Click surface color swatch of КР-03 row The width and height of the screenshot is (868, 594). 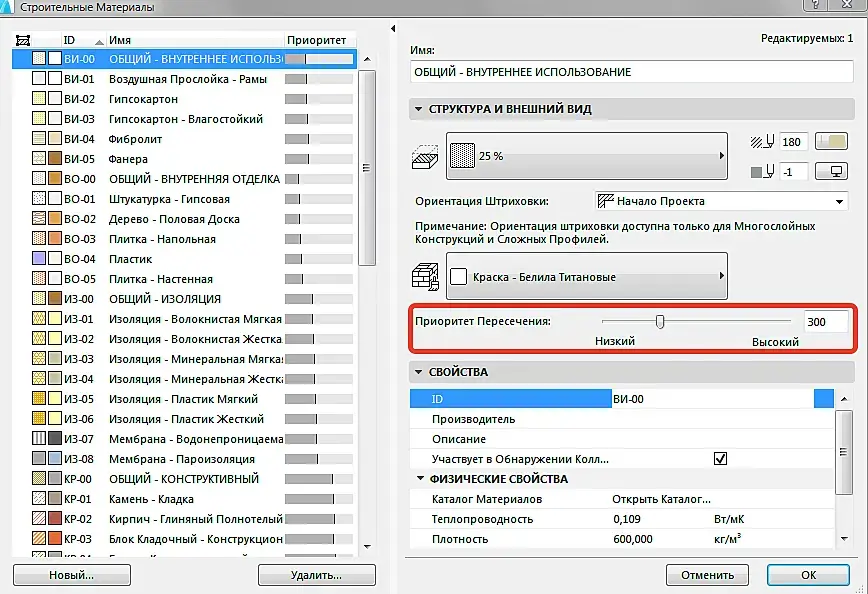55,539
